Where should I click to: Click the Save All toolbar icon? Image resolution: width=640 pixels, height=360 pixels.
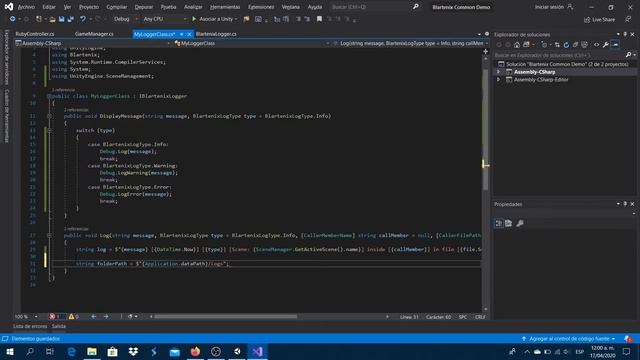[x=71, y=19]
